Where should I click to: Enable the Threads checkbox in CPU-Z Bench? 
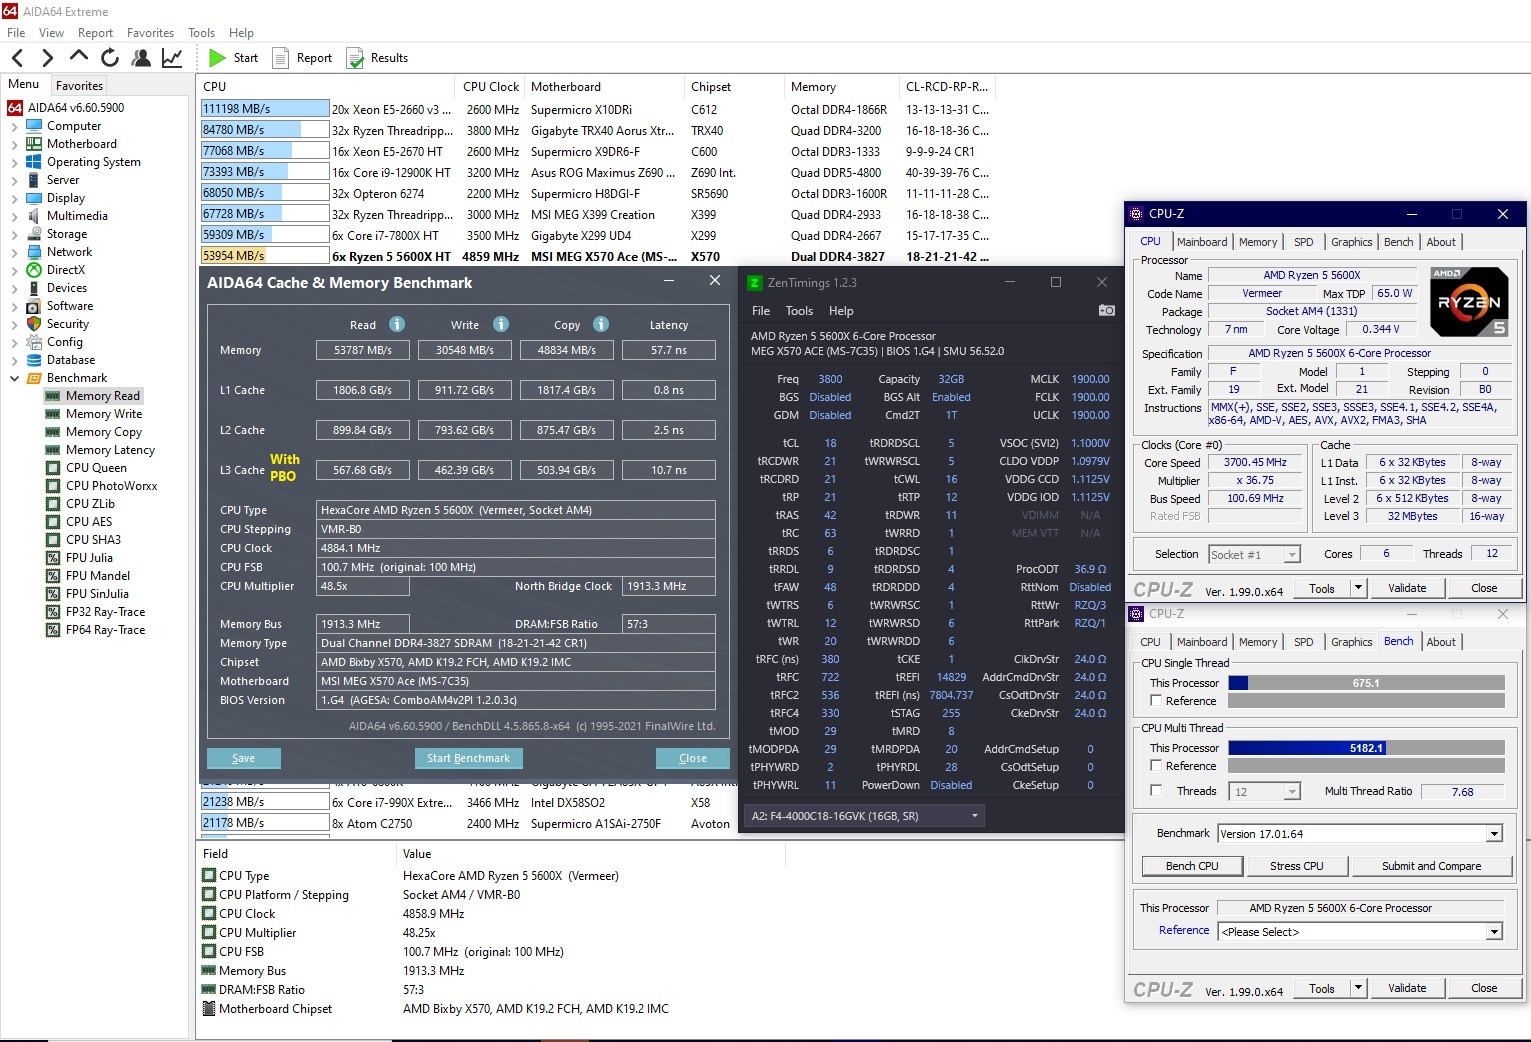(1156, 791)
